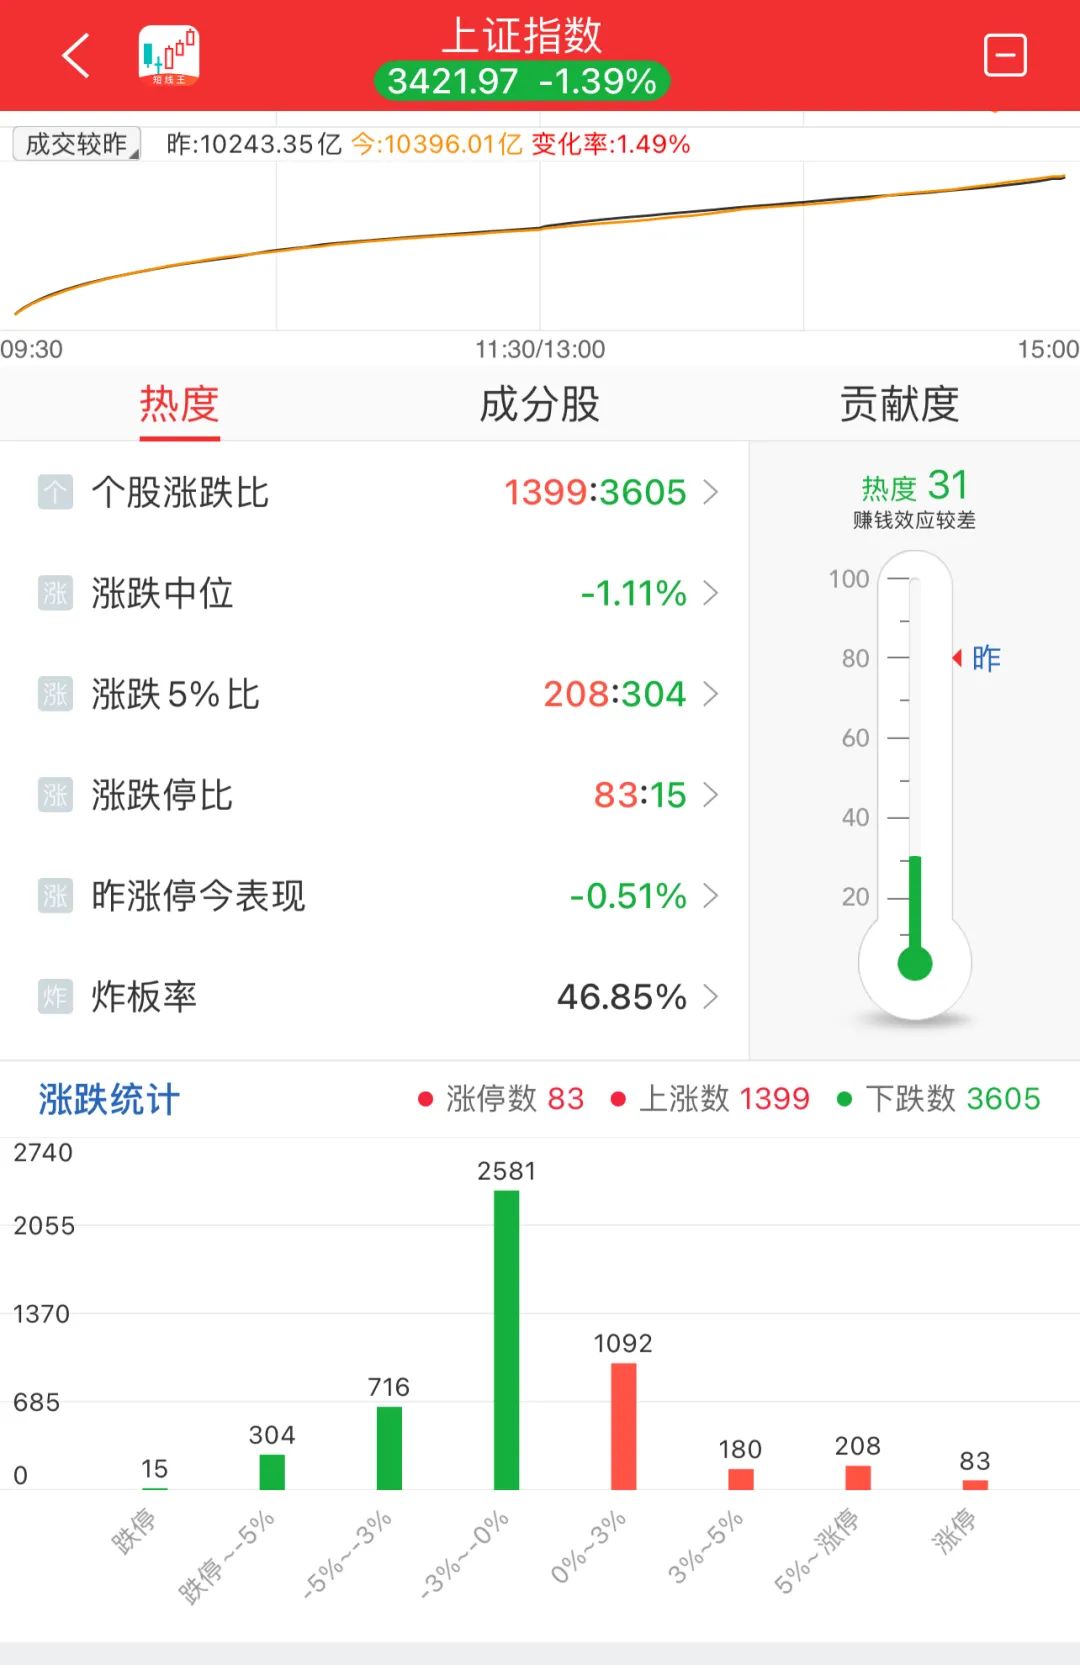This screenshot has height=1665, width=1080.
Task: Open the 成交较昨 dropdown selector
Action: (76, 144)
